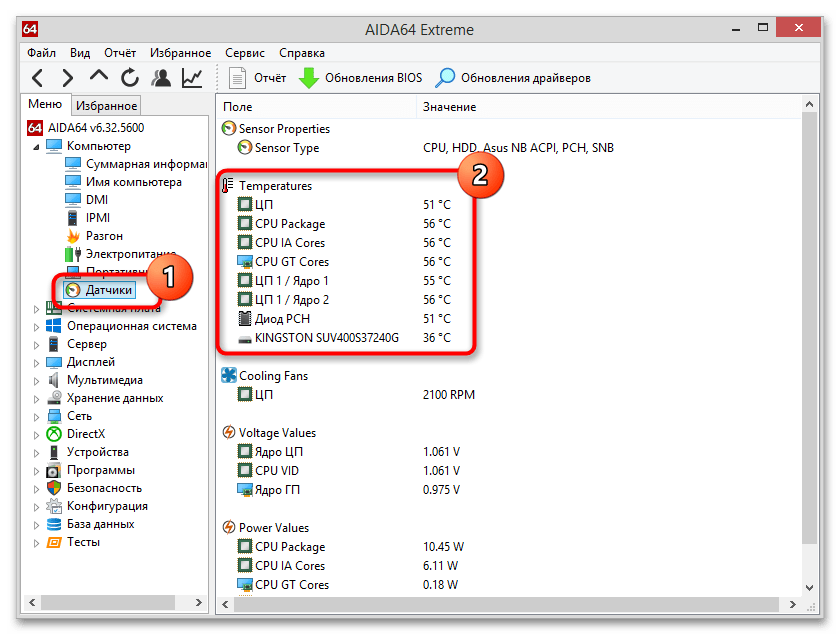Select the Датчики sensors tree item
This screenshot has width=840, height=635.
(100, 290)
